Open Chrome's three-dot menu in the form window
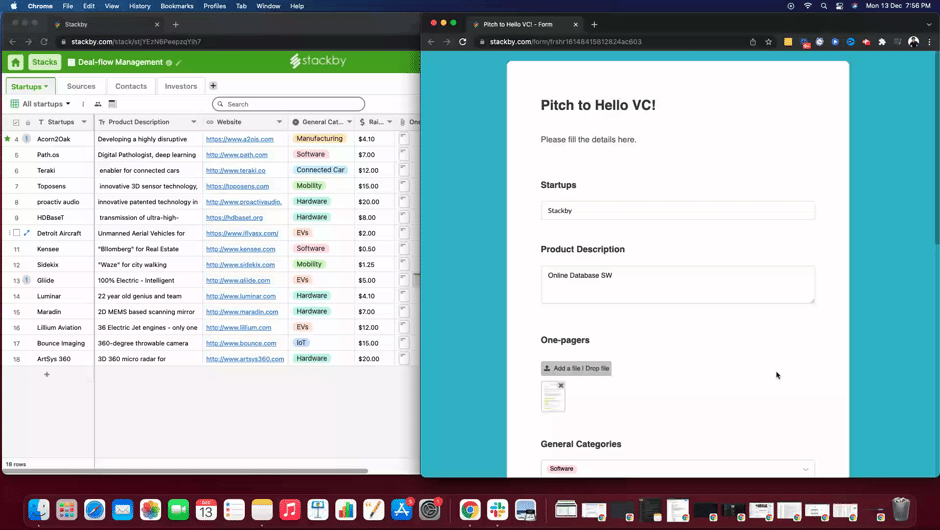The height and width of the screenshot is (530, 940). [x=929, y=42]
